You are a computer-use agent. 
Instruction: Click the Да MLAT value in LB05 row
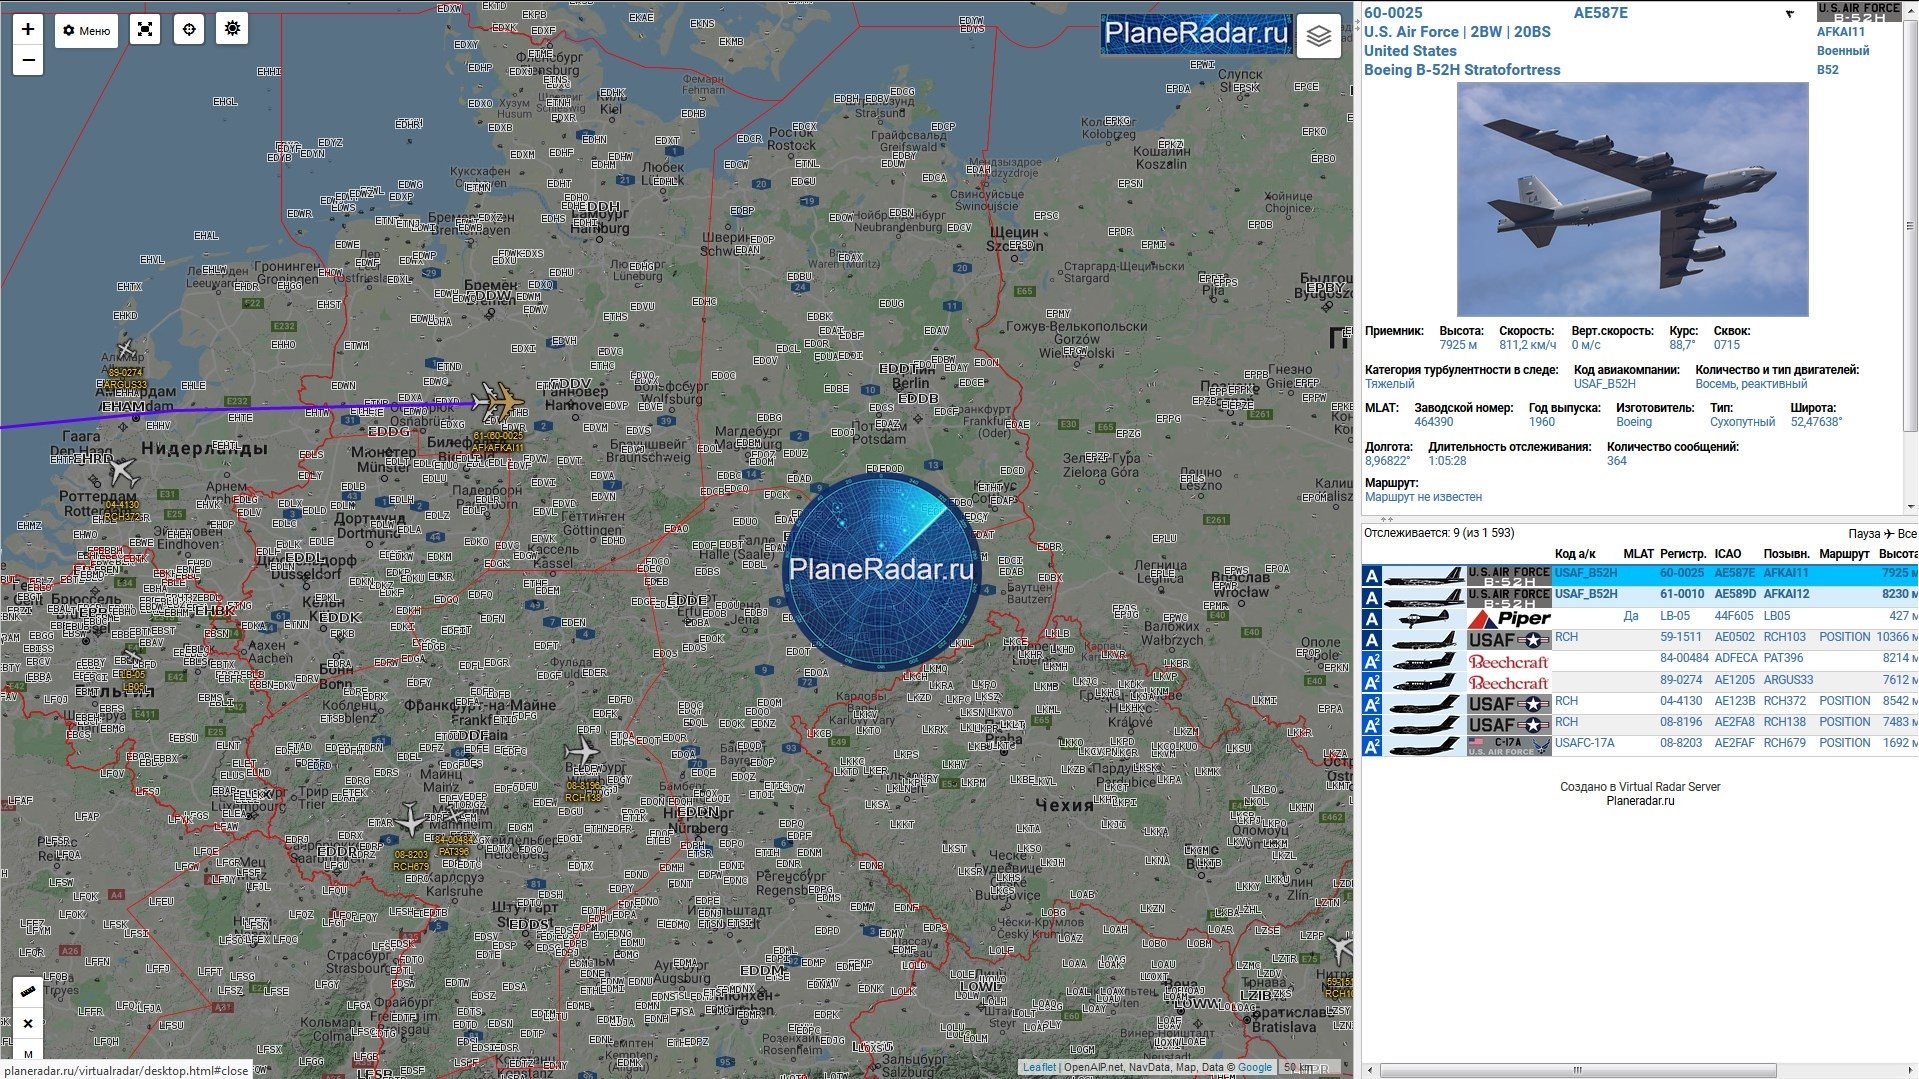[1631, 617]
